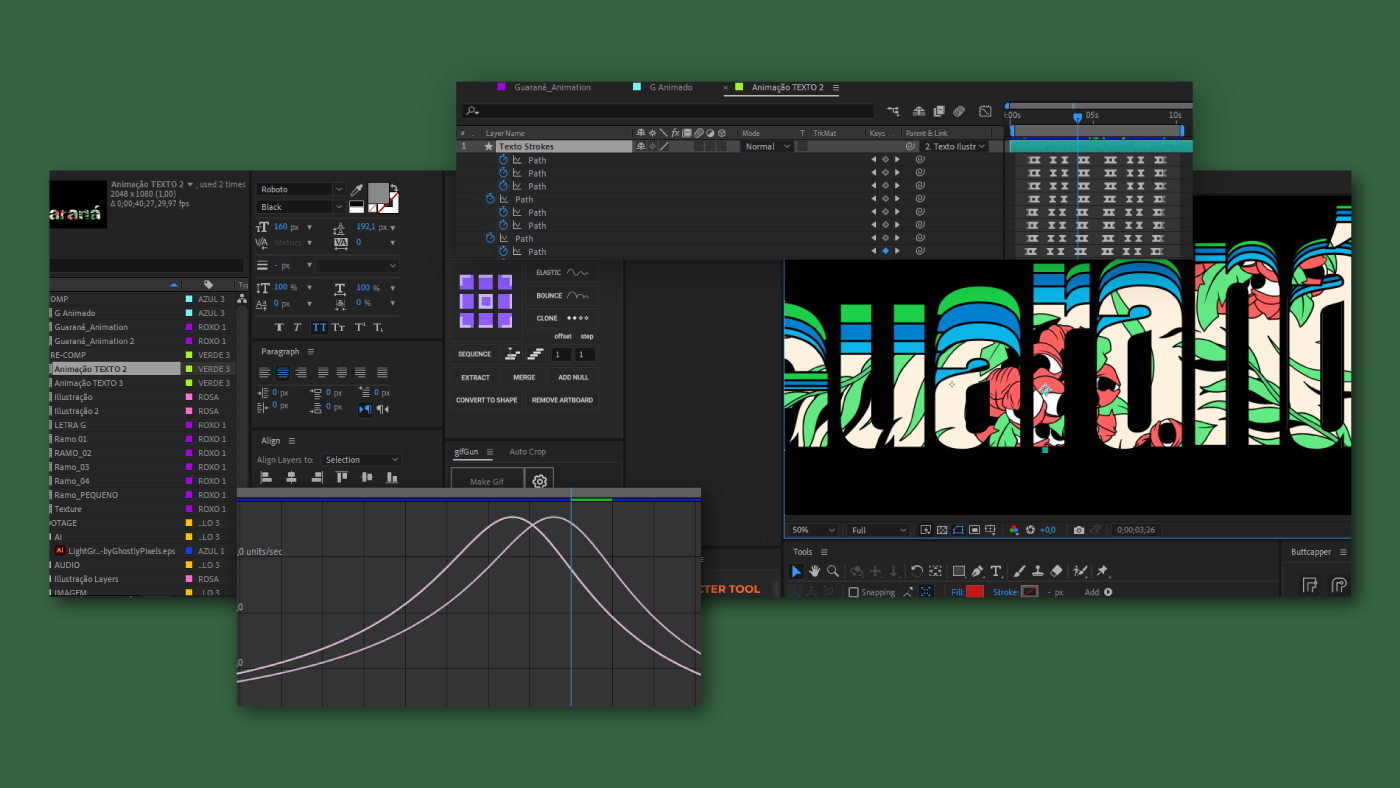The image size is (1400, 788).
Task: Select the Horizontal Type tool
Action: tap(996, 571)
